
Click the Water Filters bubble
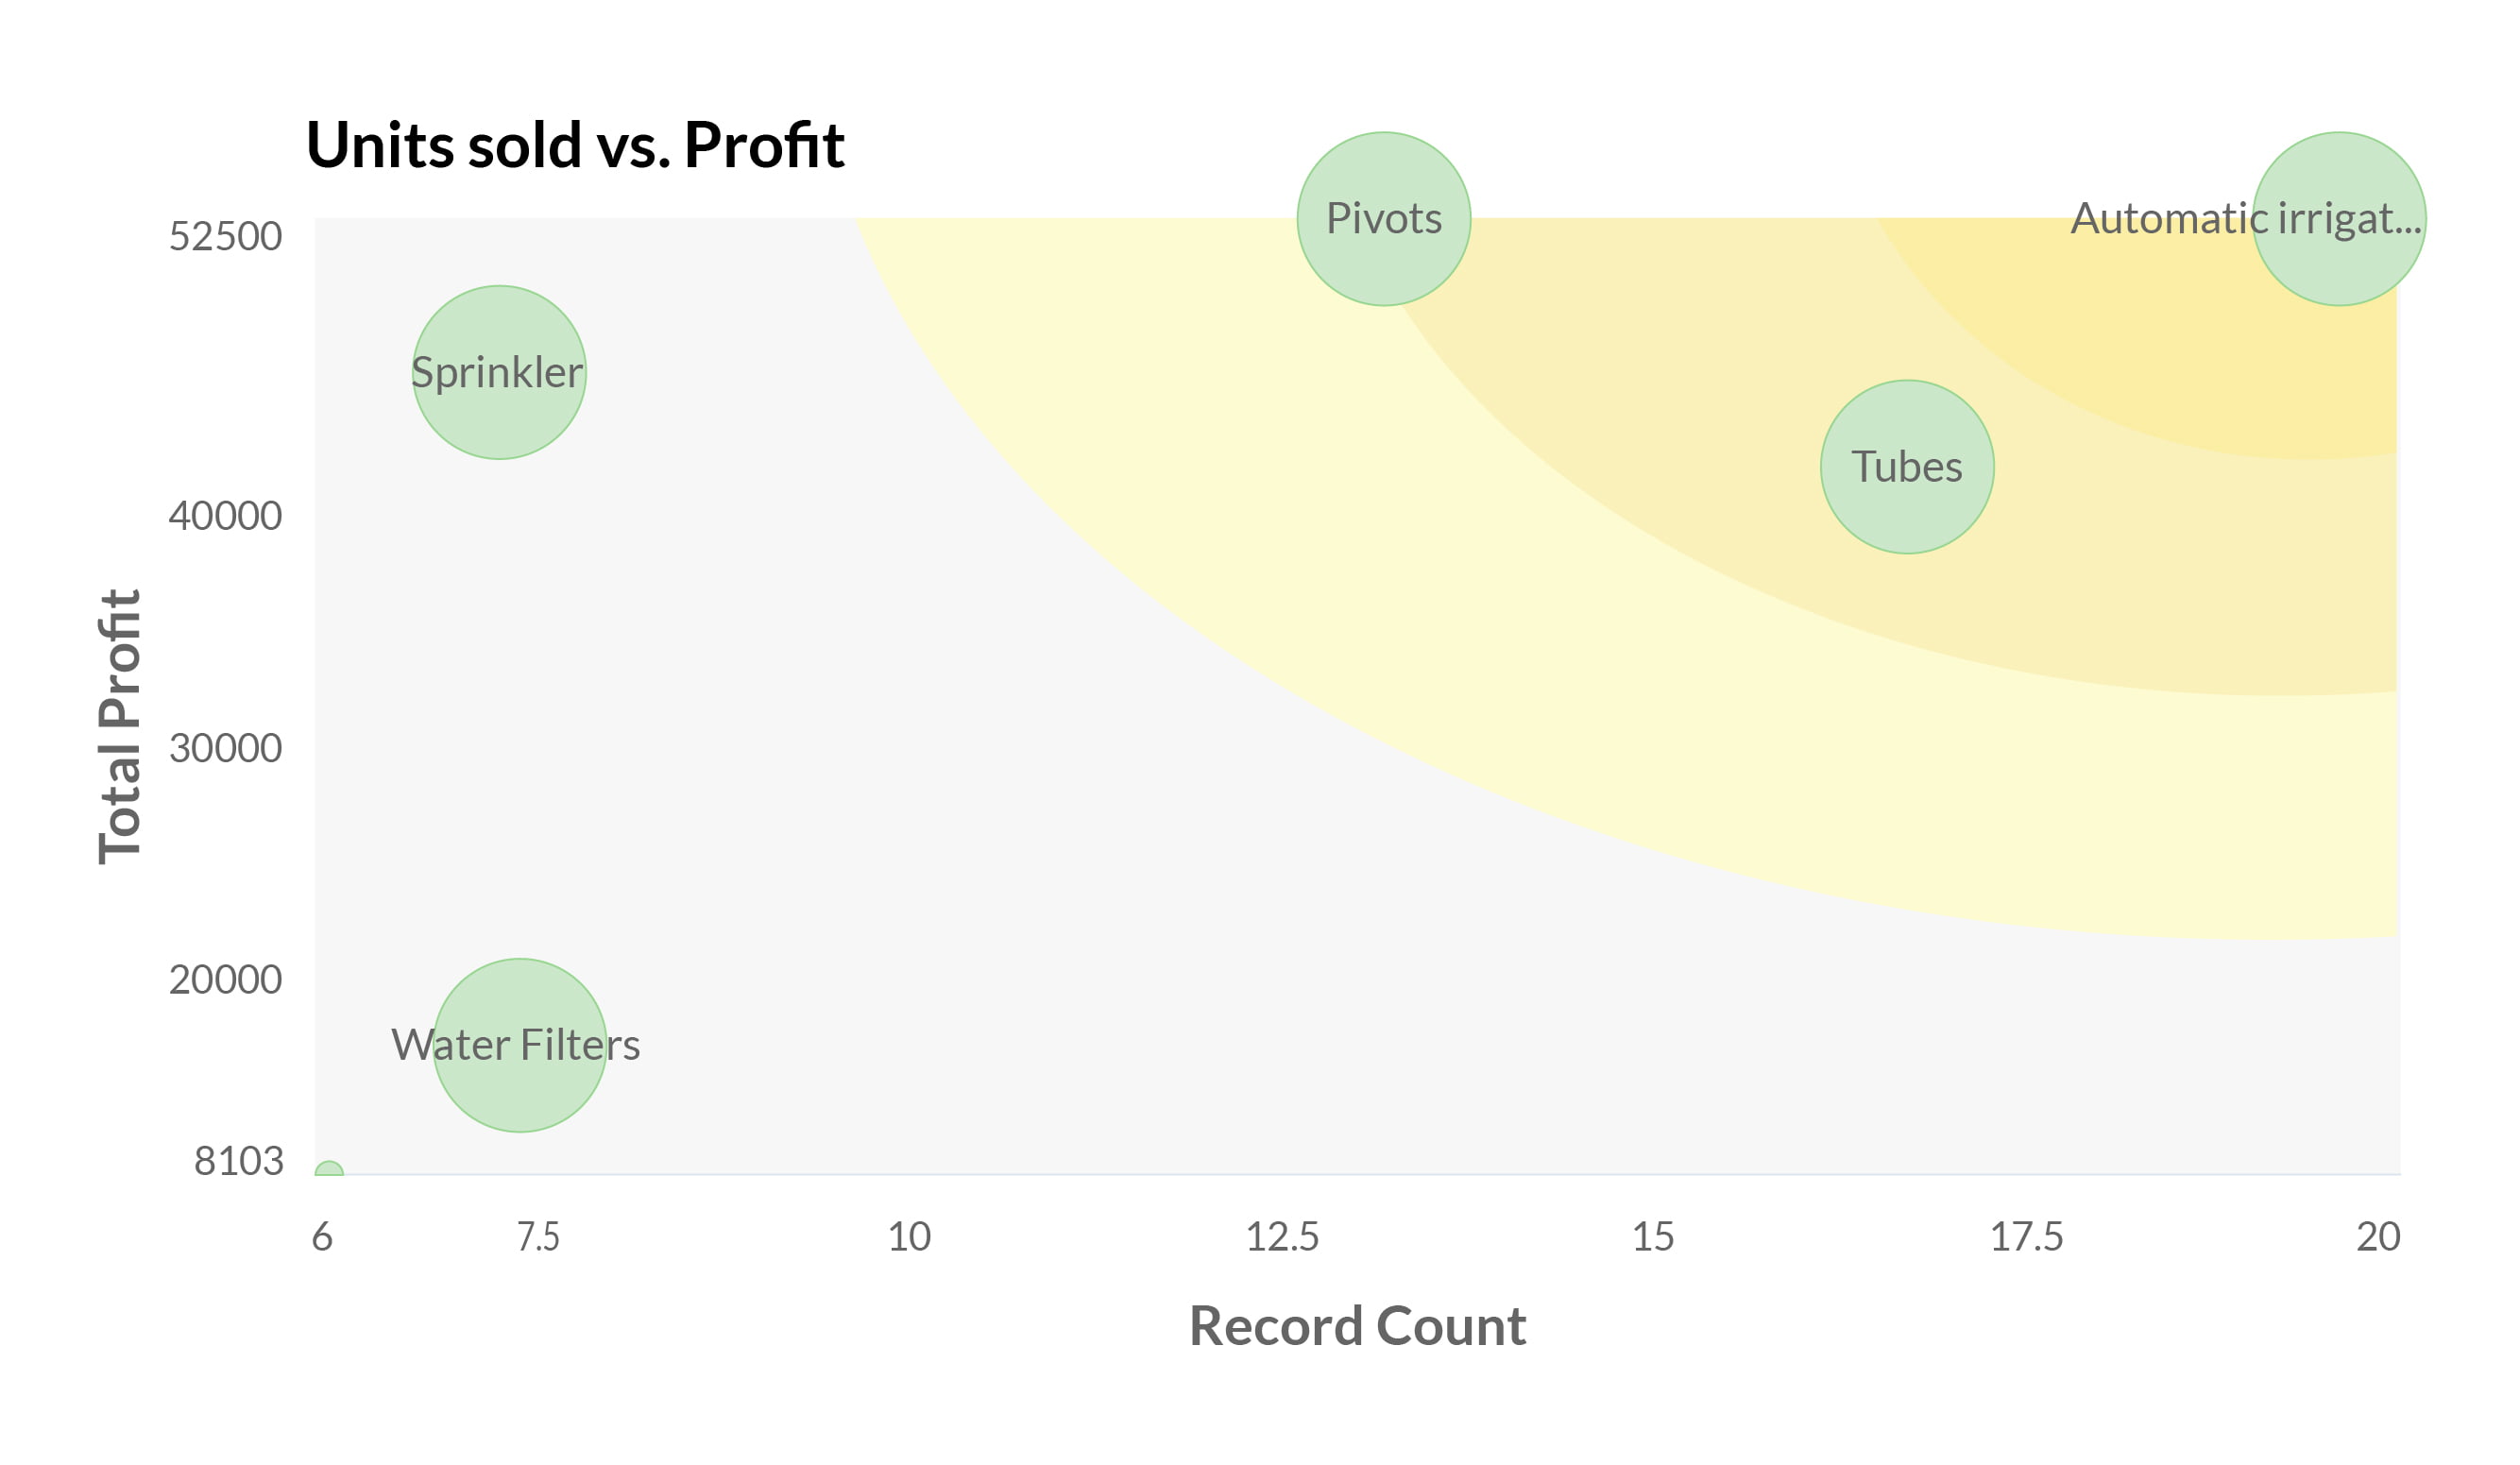[520, 1045]
